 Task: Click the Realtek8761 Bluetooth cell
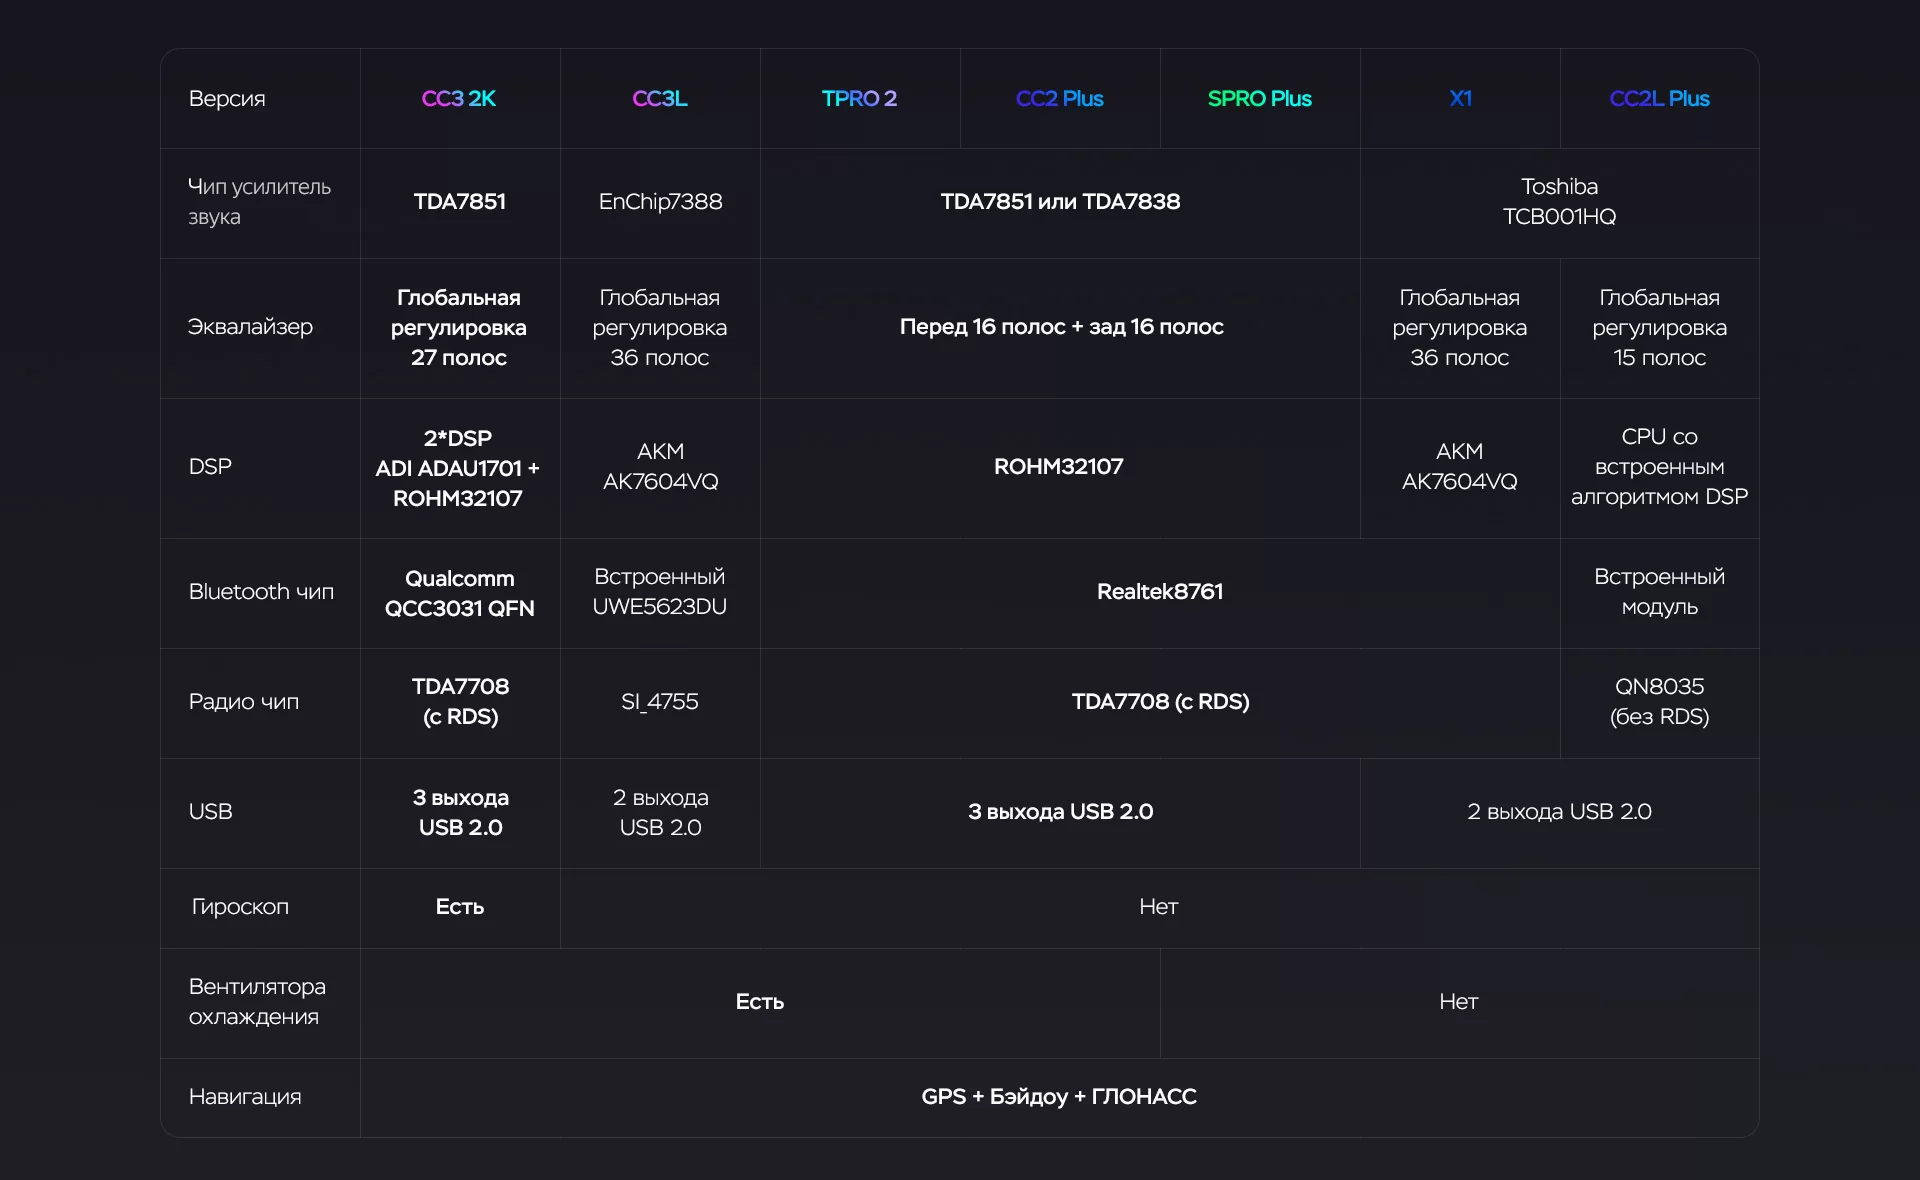coord(1159,592)
